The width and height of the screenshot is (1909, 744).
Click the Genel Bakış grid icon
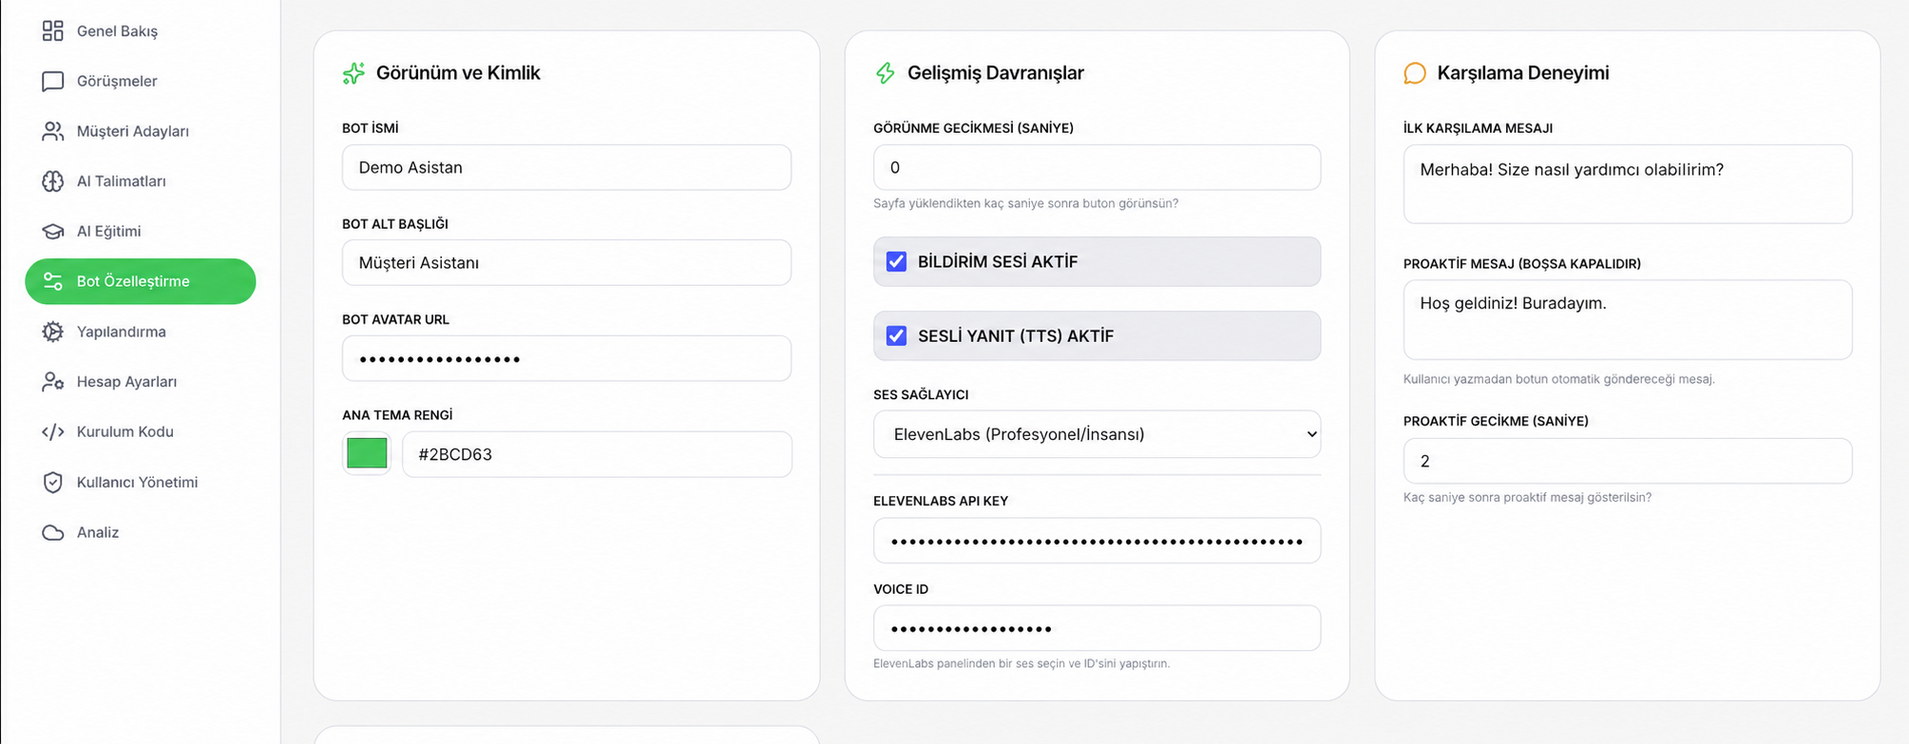click(53, 31)
